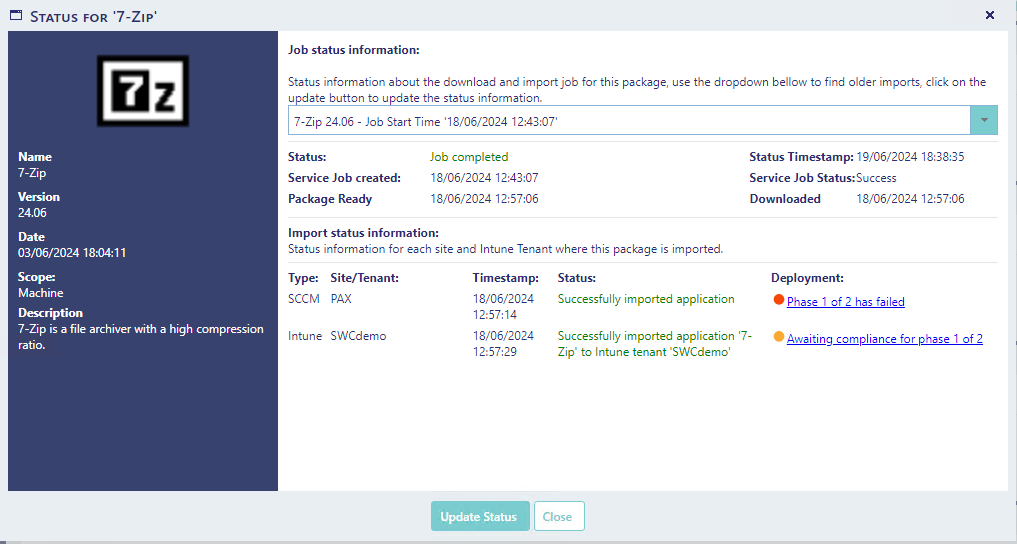Open the 'Phase 1 of 2 has failed' link

(x=846, y=302)
